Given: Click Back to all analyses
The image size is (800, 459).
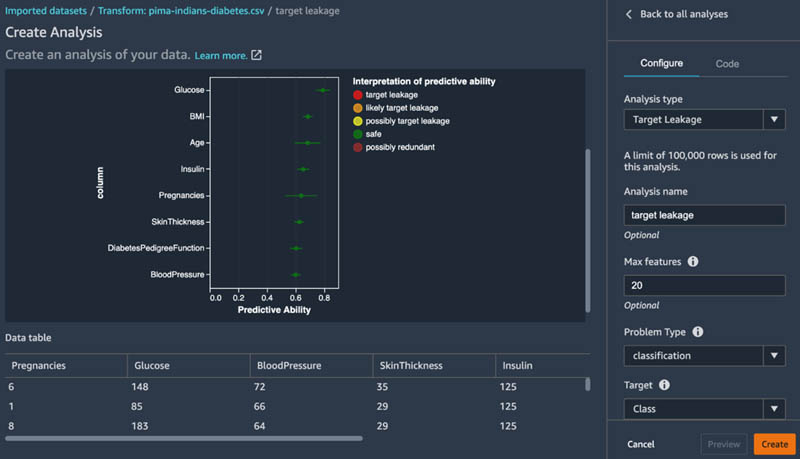Looking at the screenshot, I should (684, 14).
